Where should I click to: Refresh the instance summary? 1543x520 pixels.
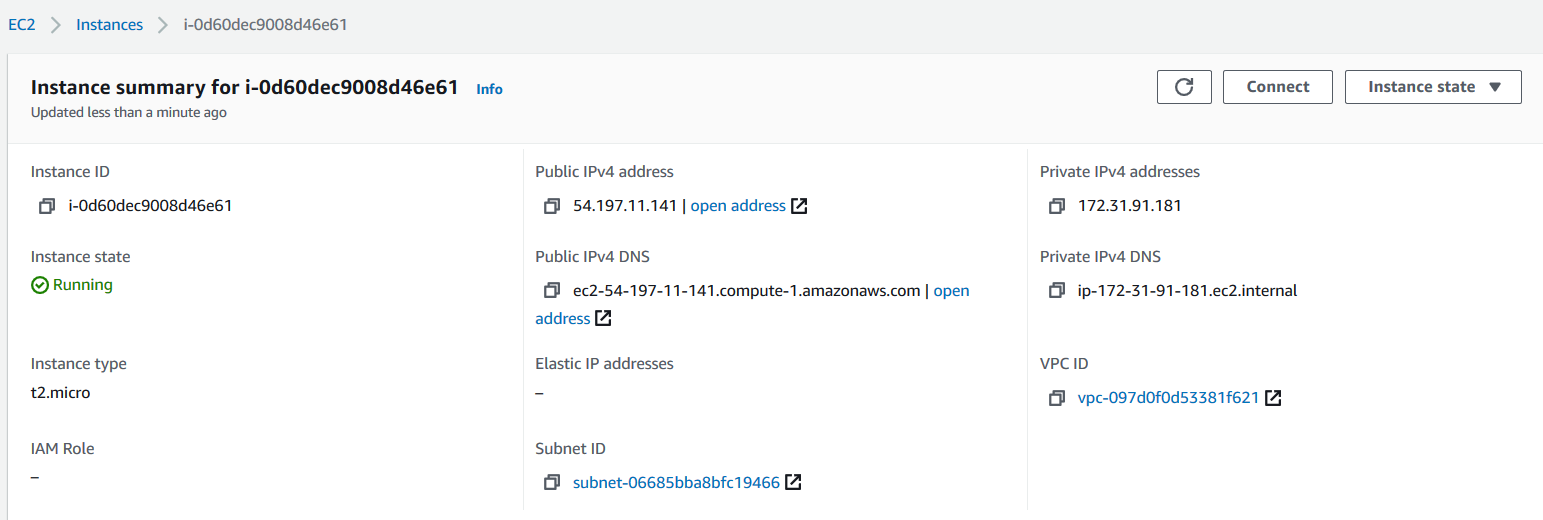[1184, 87]
